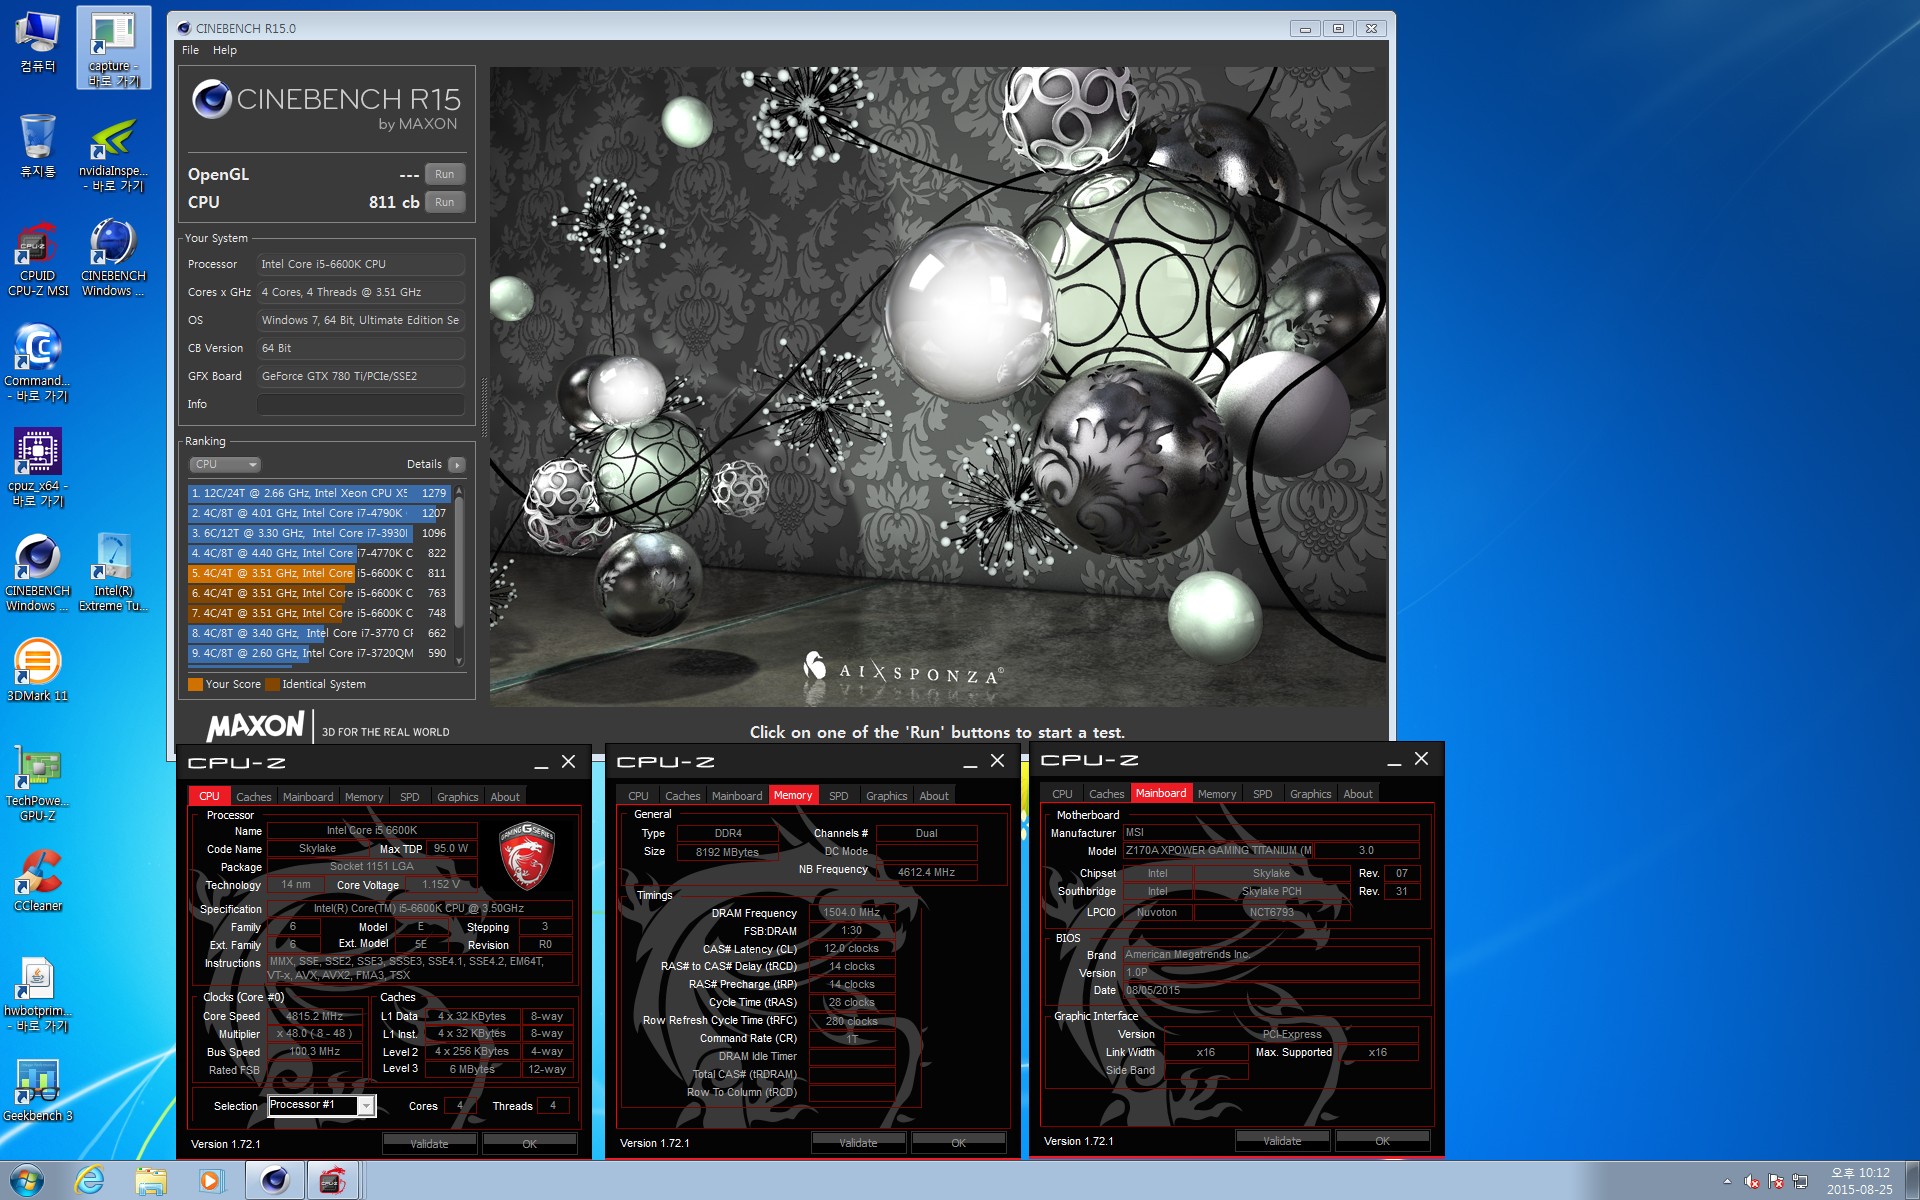The image size is (1920, 1200).
Task: Click the Info input field
Action: (361, 404)
